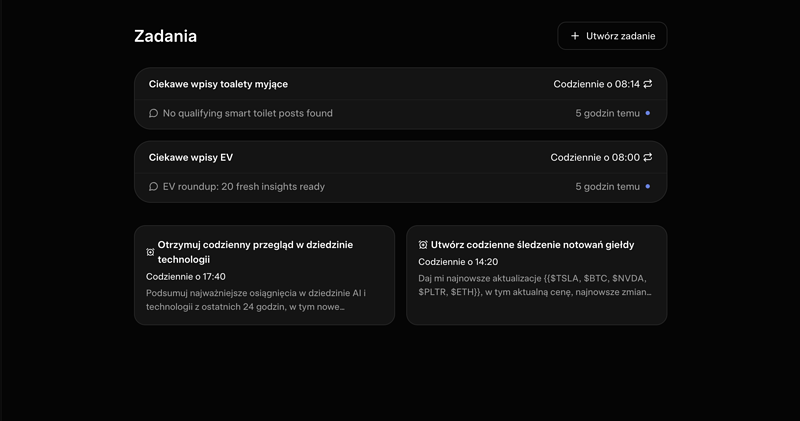Image resolution: width=800 pixels, height=421 pixels.
Task: Click the Codziennie o 08:00 schedule text
Action: click(595, 157)
